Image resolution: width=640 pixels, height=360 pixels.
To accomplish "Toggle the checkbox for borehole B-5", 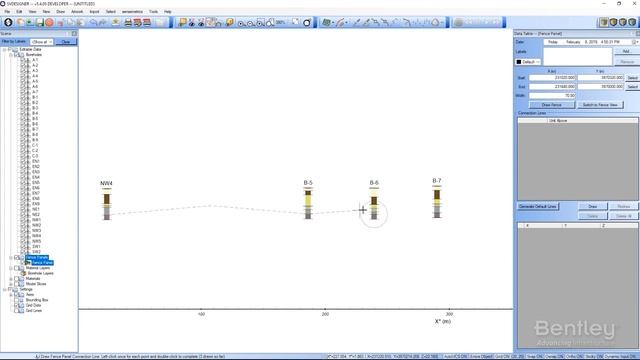I will coord(23,118).
